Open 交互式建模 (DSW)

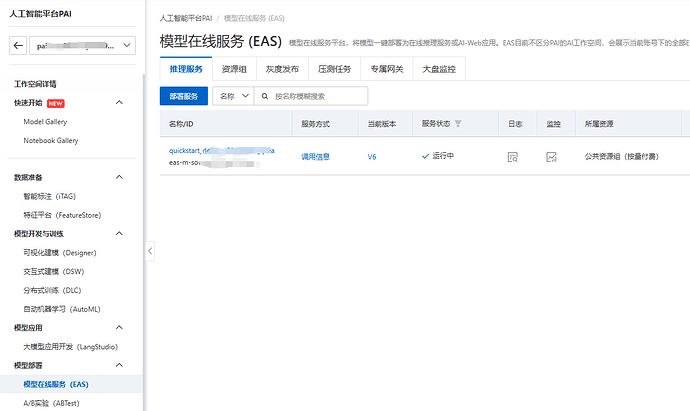coord(54,272)
